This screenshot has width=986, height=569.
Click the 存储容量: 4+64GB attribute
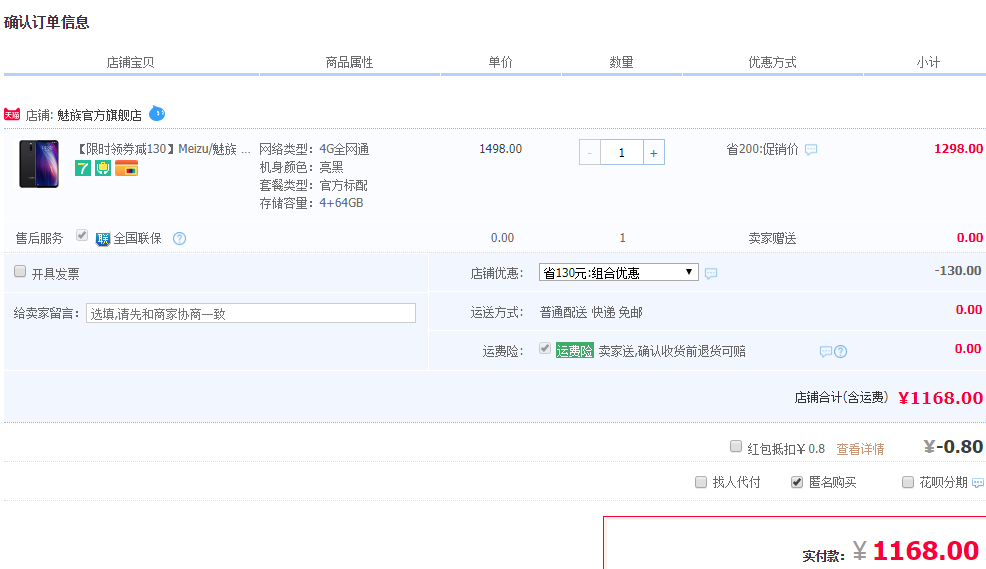[311, 203]
